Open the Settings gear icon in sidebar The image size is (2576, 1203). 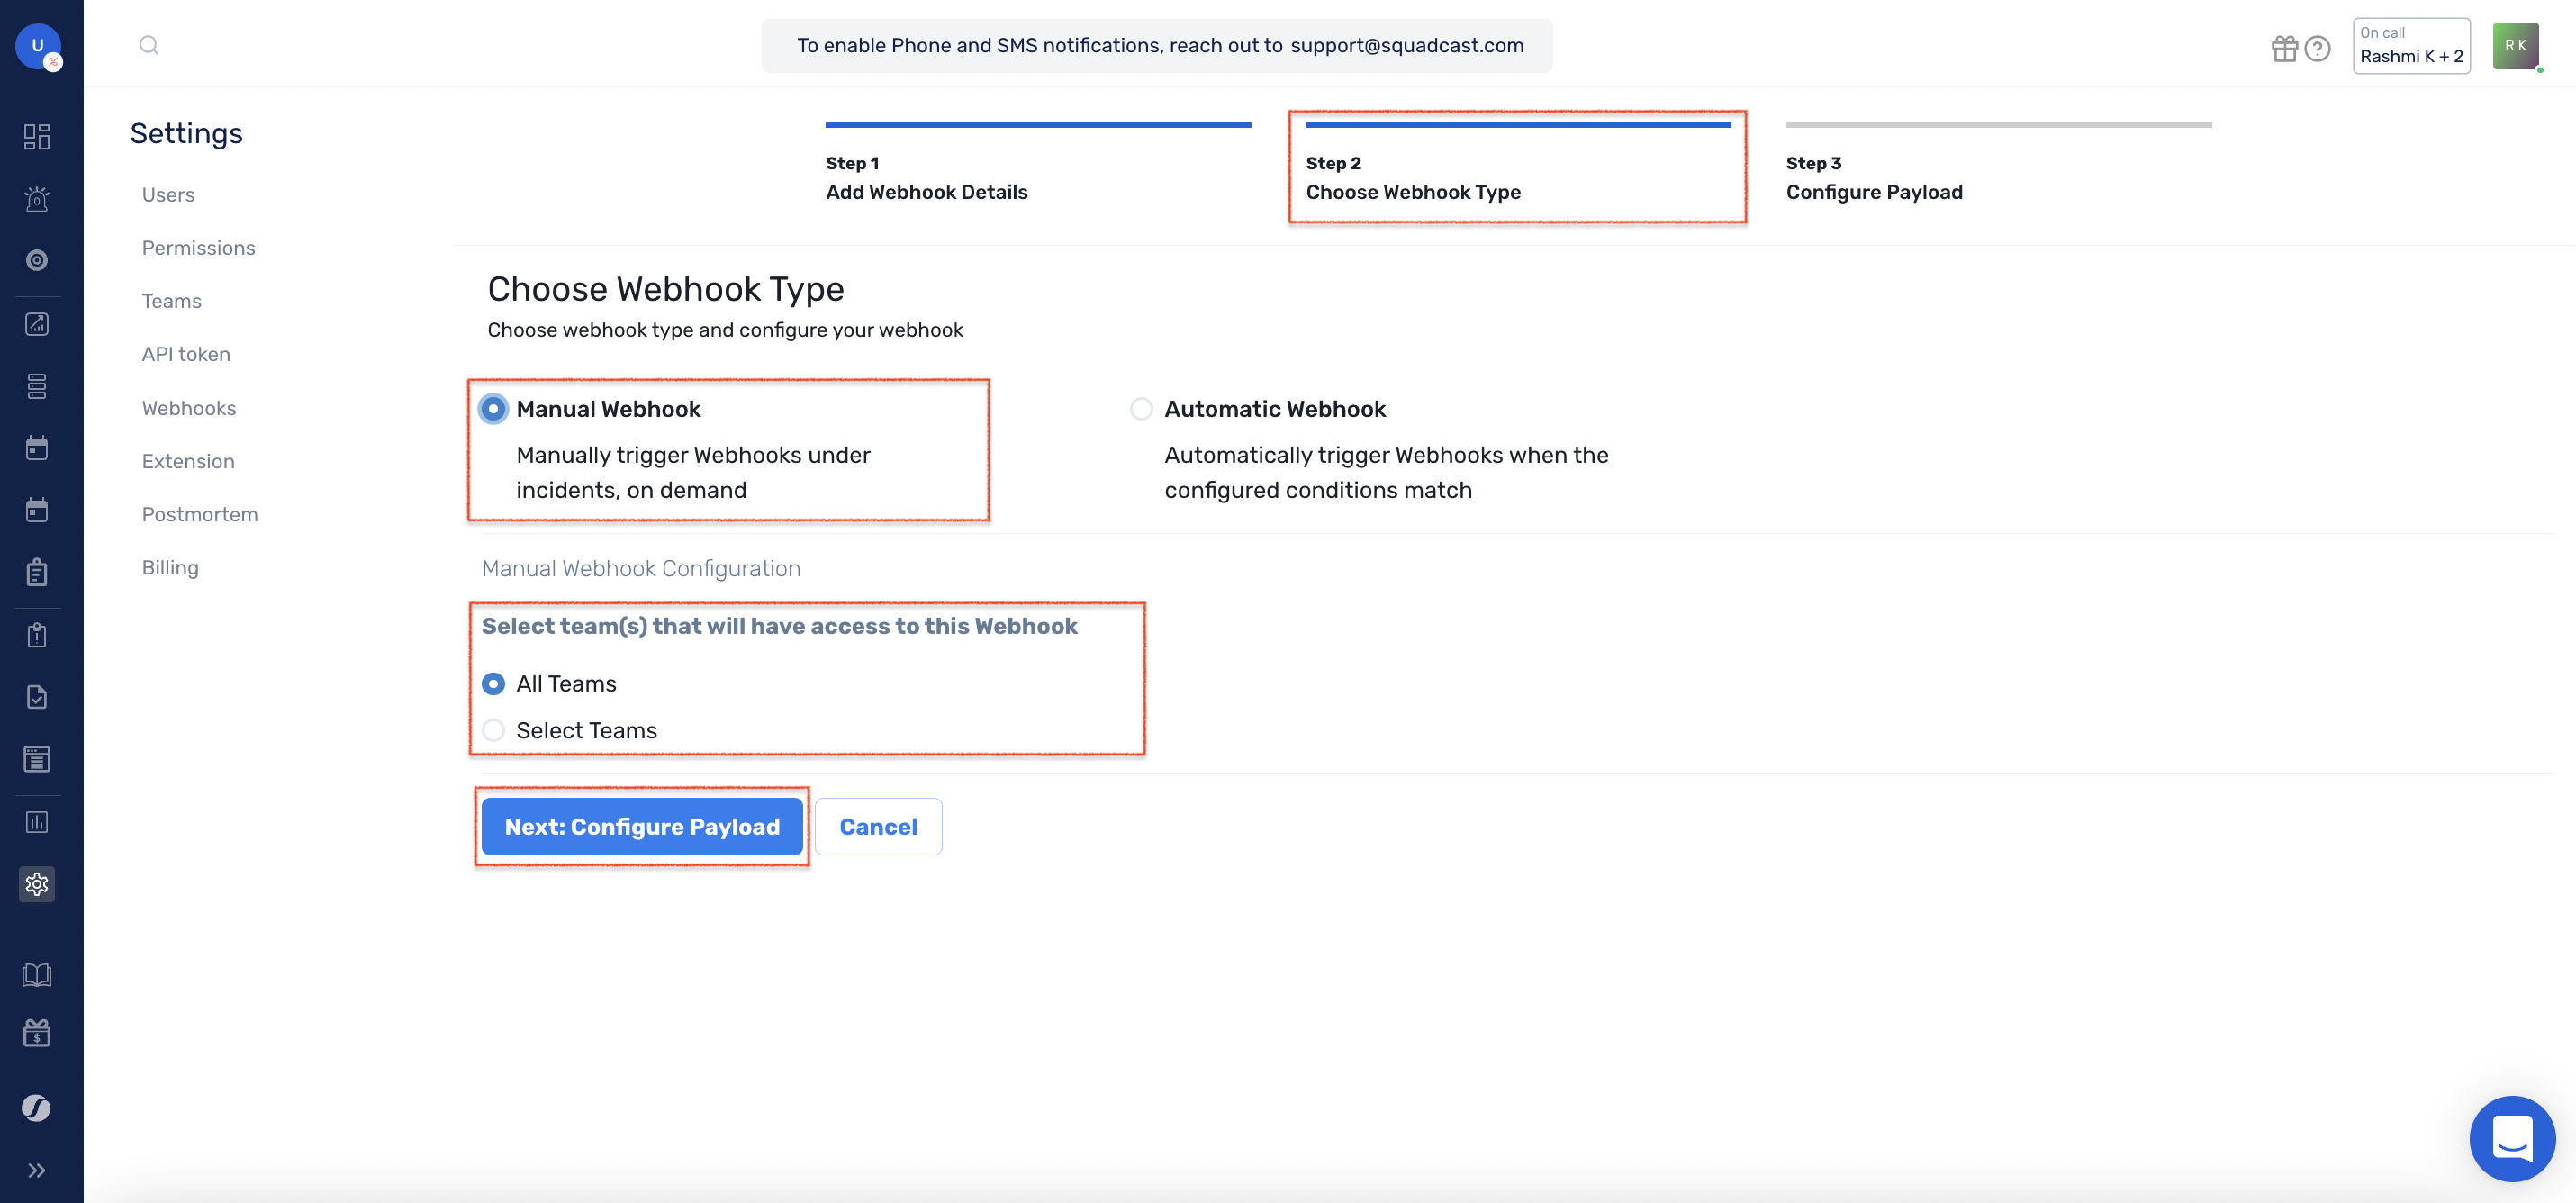tap(37, 883)
